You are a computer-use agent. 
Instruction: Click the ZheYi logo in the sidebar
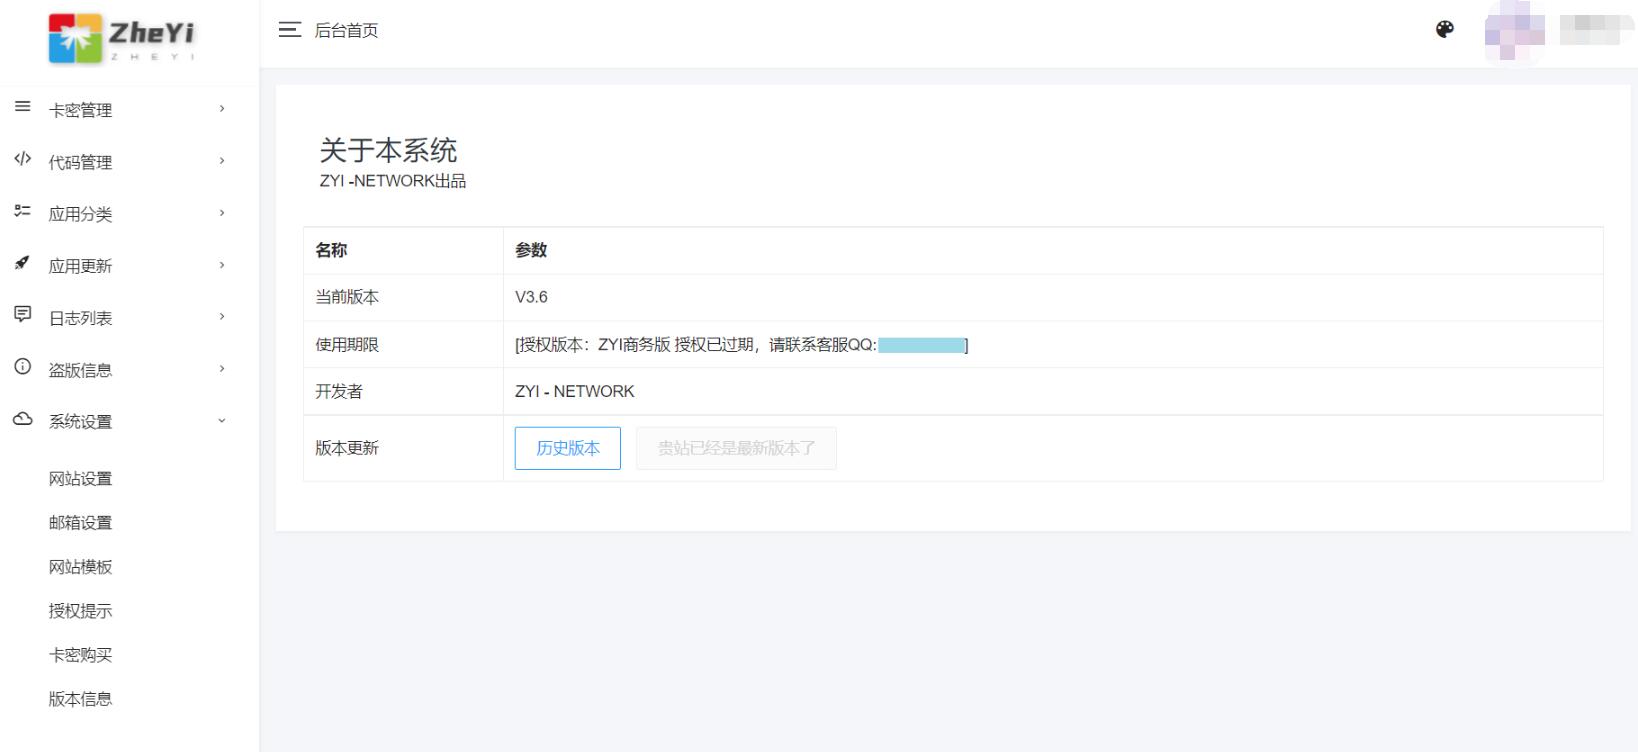pyautogui.click(x=122, y=38)
